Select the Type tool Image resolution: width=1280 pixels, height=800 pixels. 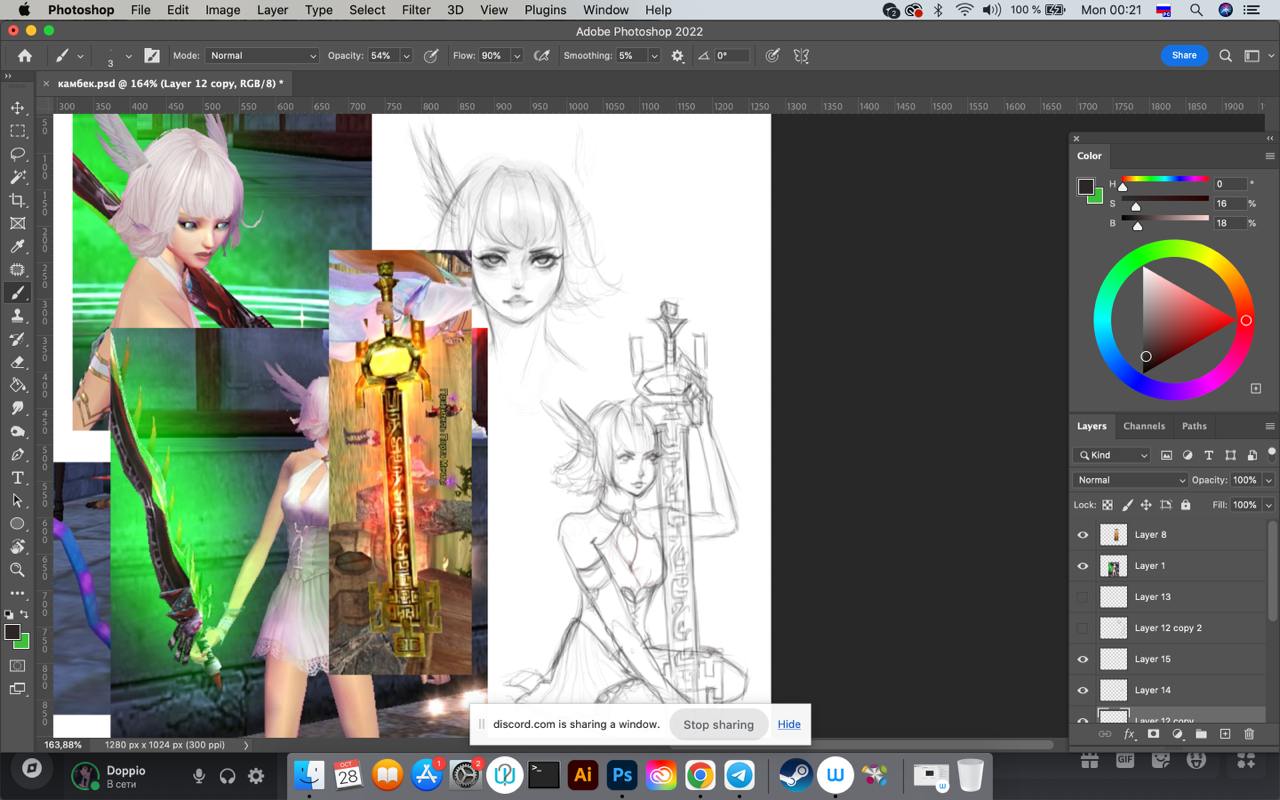click(17, 478)
